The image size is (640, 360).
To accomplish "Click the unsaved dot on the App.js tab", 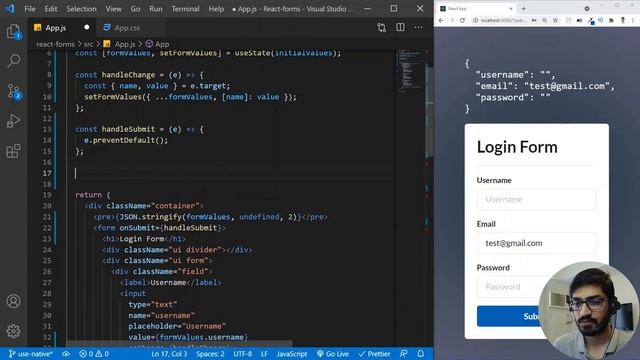I will [x=87, y=27].
